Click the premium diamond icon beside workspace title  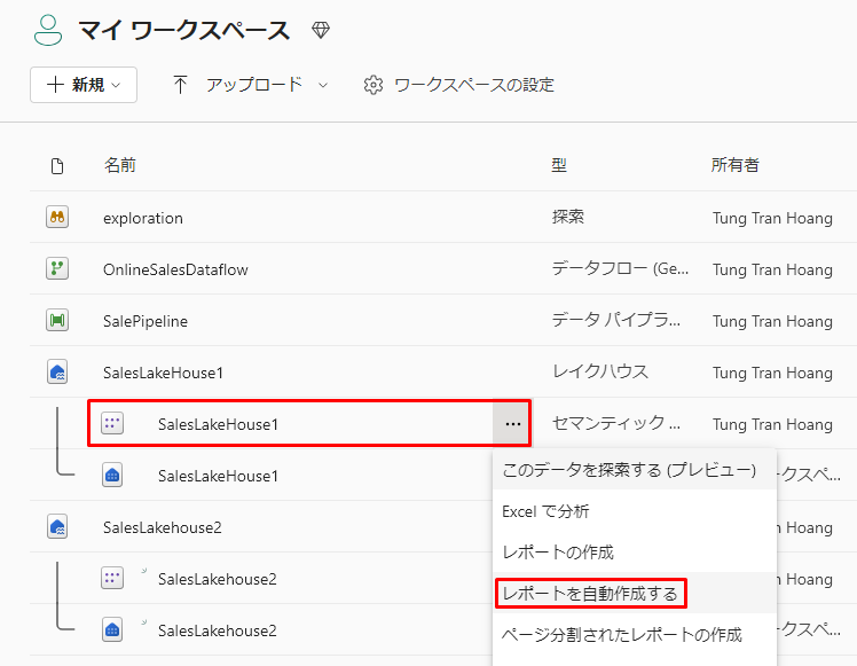point(320,31)
